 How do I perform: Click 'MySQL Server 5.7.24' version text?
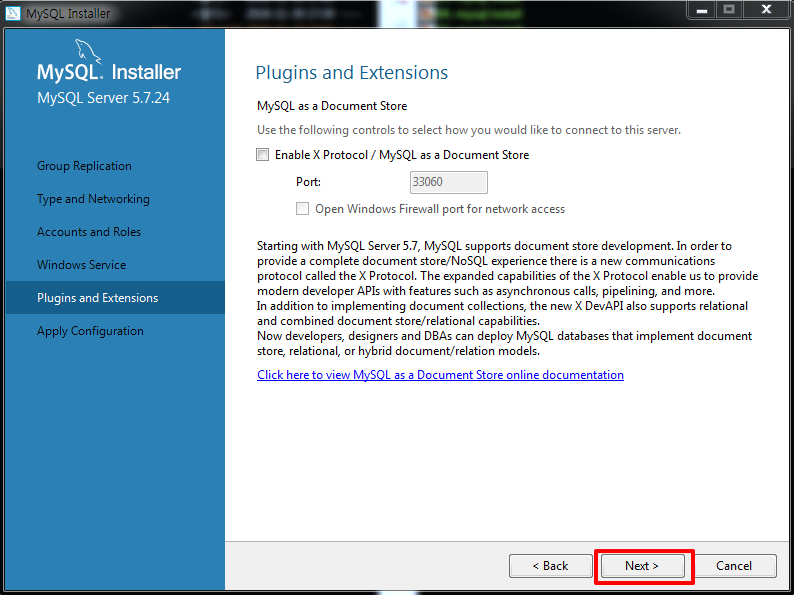[103, 98]
